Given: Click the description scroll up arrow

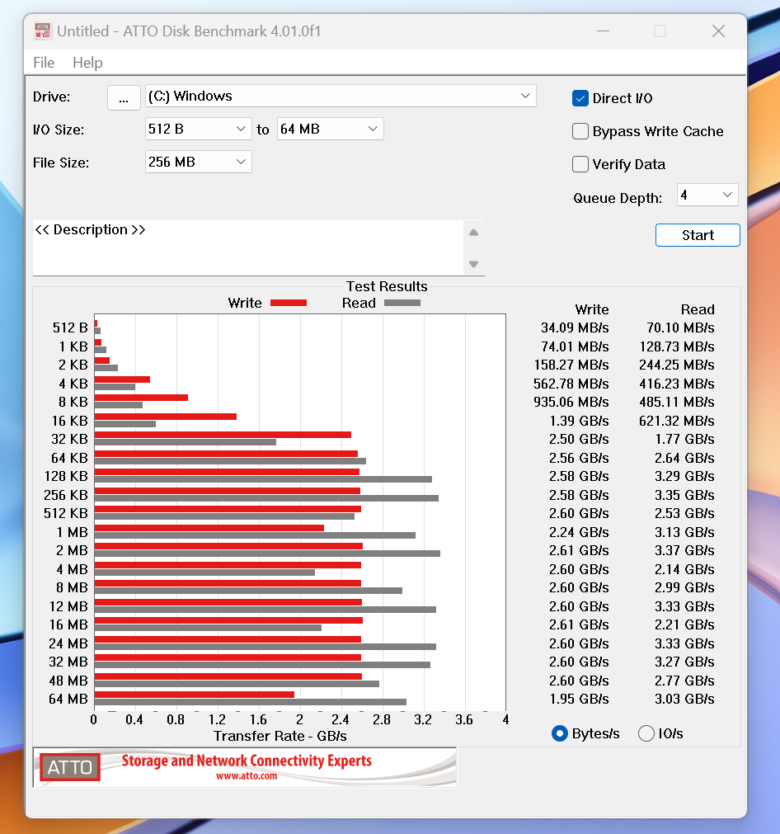Looking at the screenshot, I should click(x=474, y=232).
